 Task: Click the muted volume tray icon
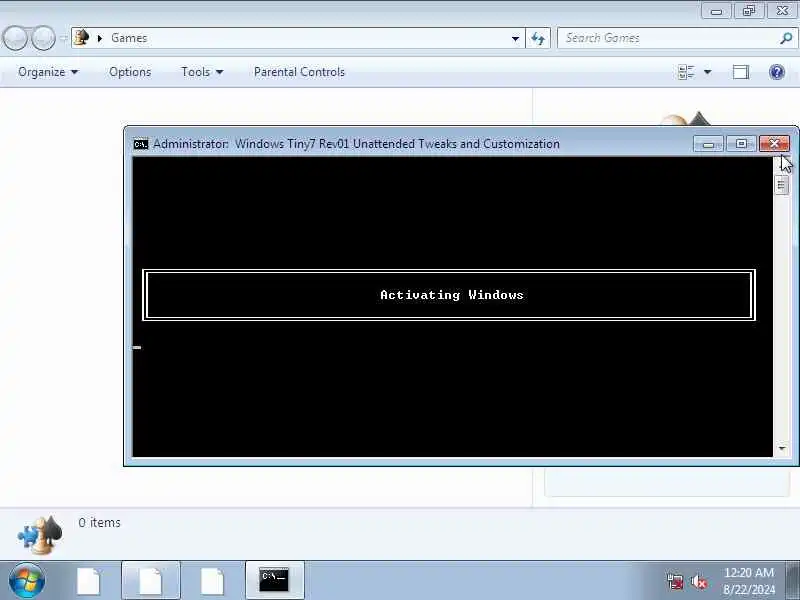click(698, 581)
